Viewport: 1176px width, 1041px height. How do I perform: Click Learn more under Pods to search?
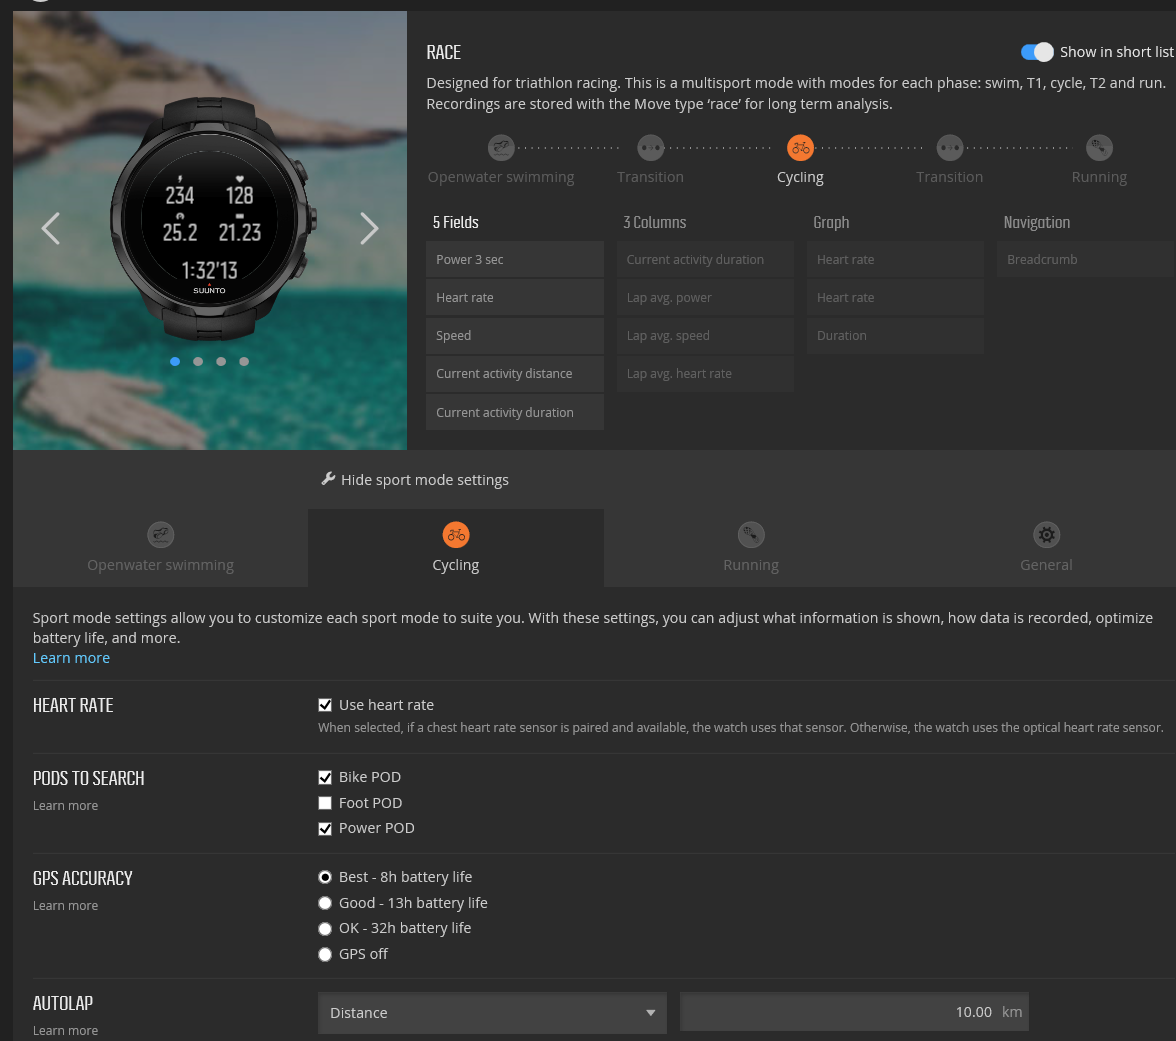[65, 805]
